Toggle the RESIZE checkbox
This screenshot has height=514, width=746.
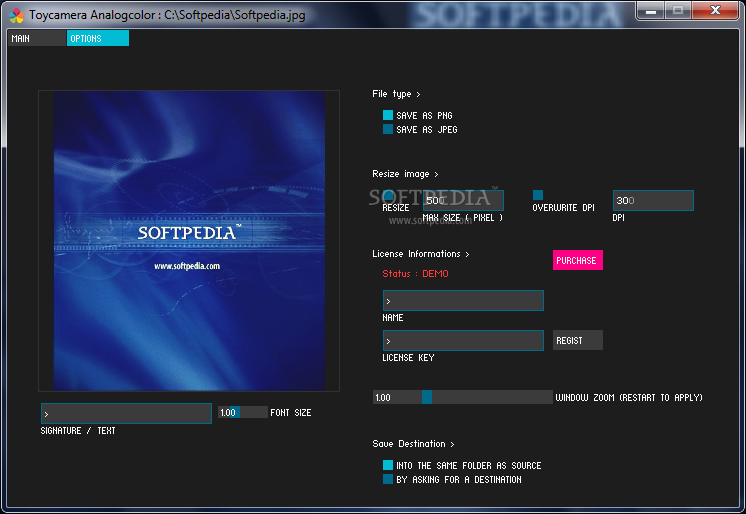point(388,195)
